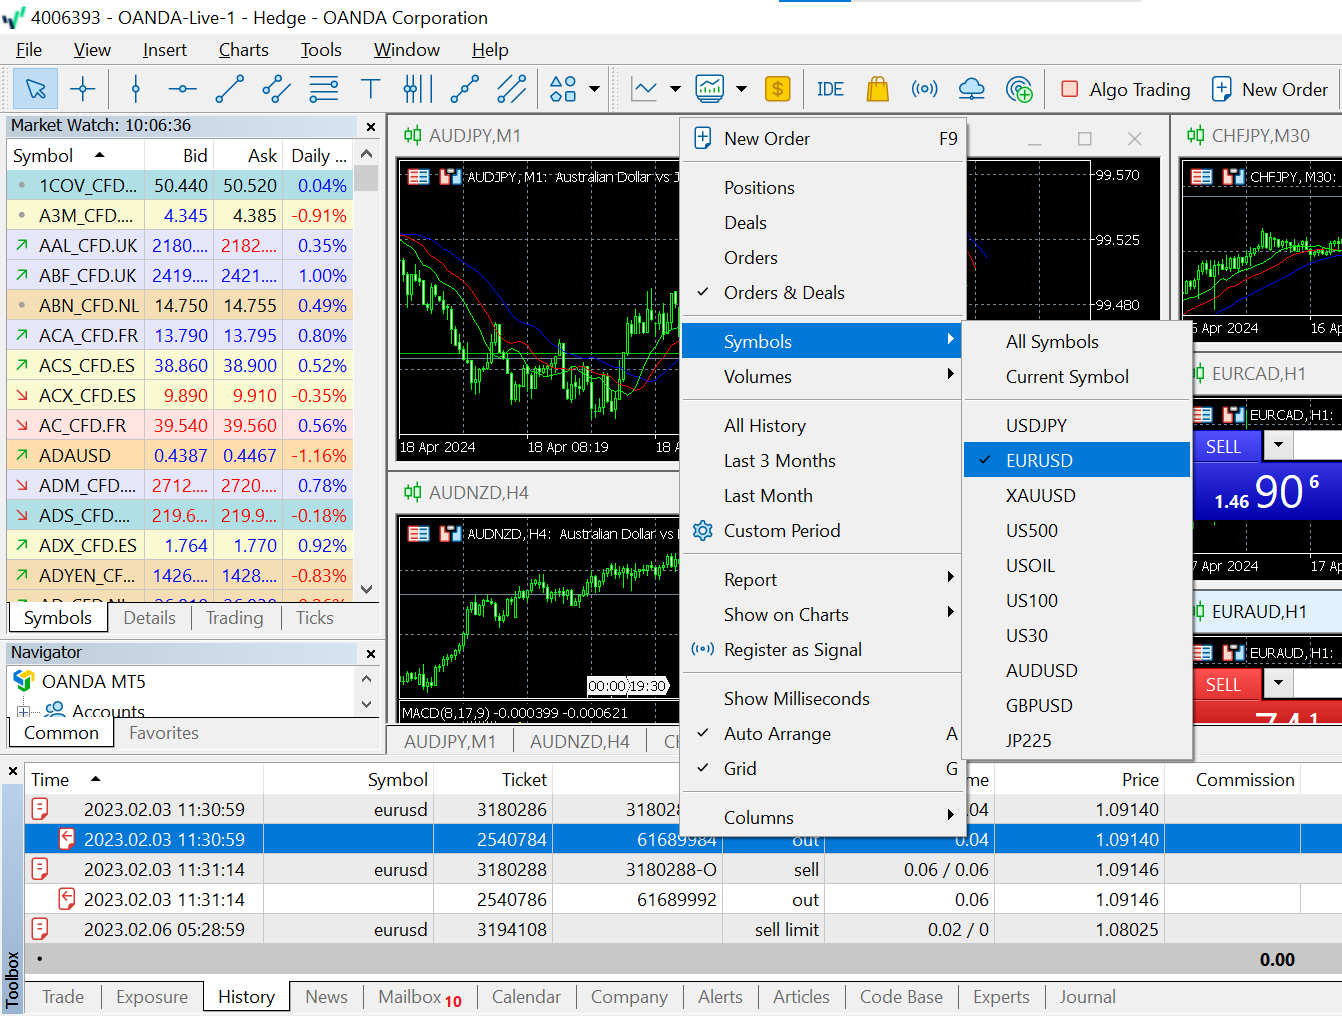Click New Order toolbar button
The height and width of the screenshot is (1016, 1342).
[x=1270, y=89]
